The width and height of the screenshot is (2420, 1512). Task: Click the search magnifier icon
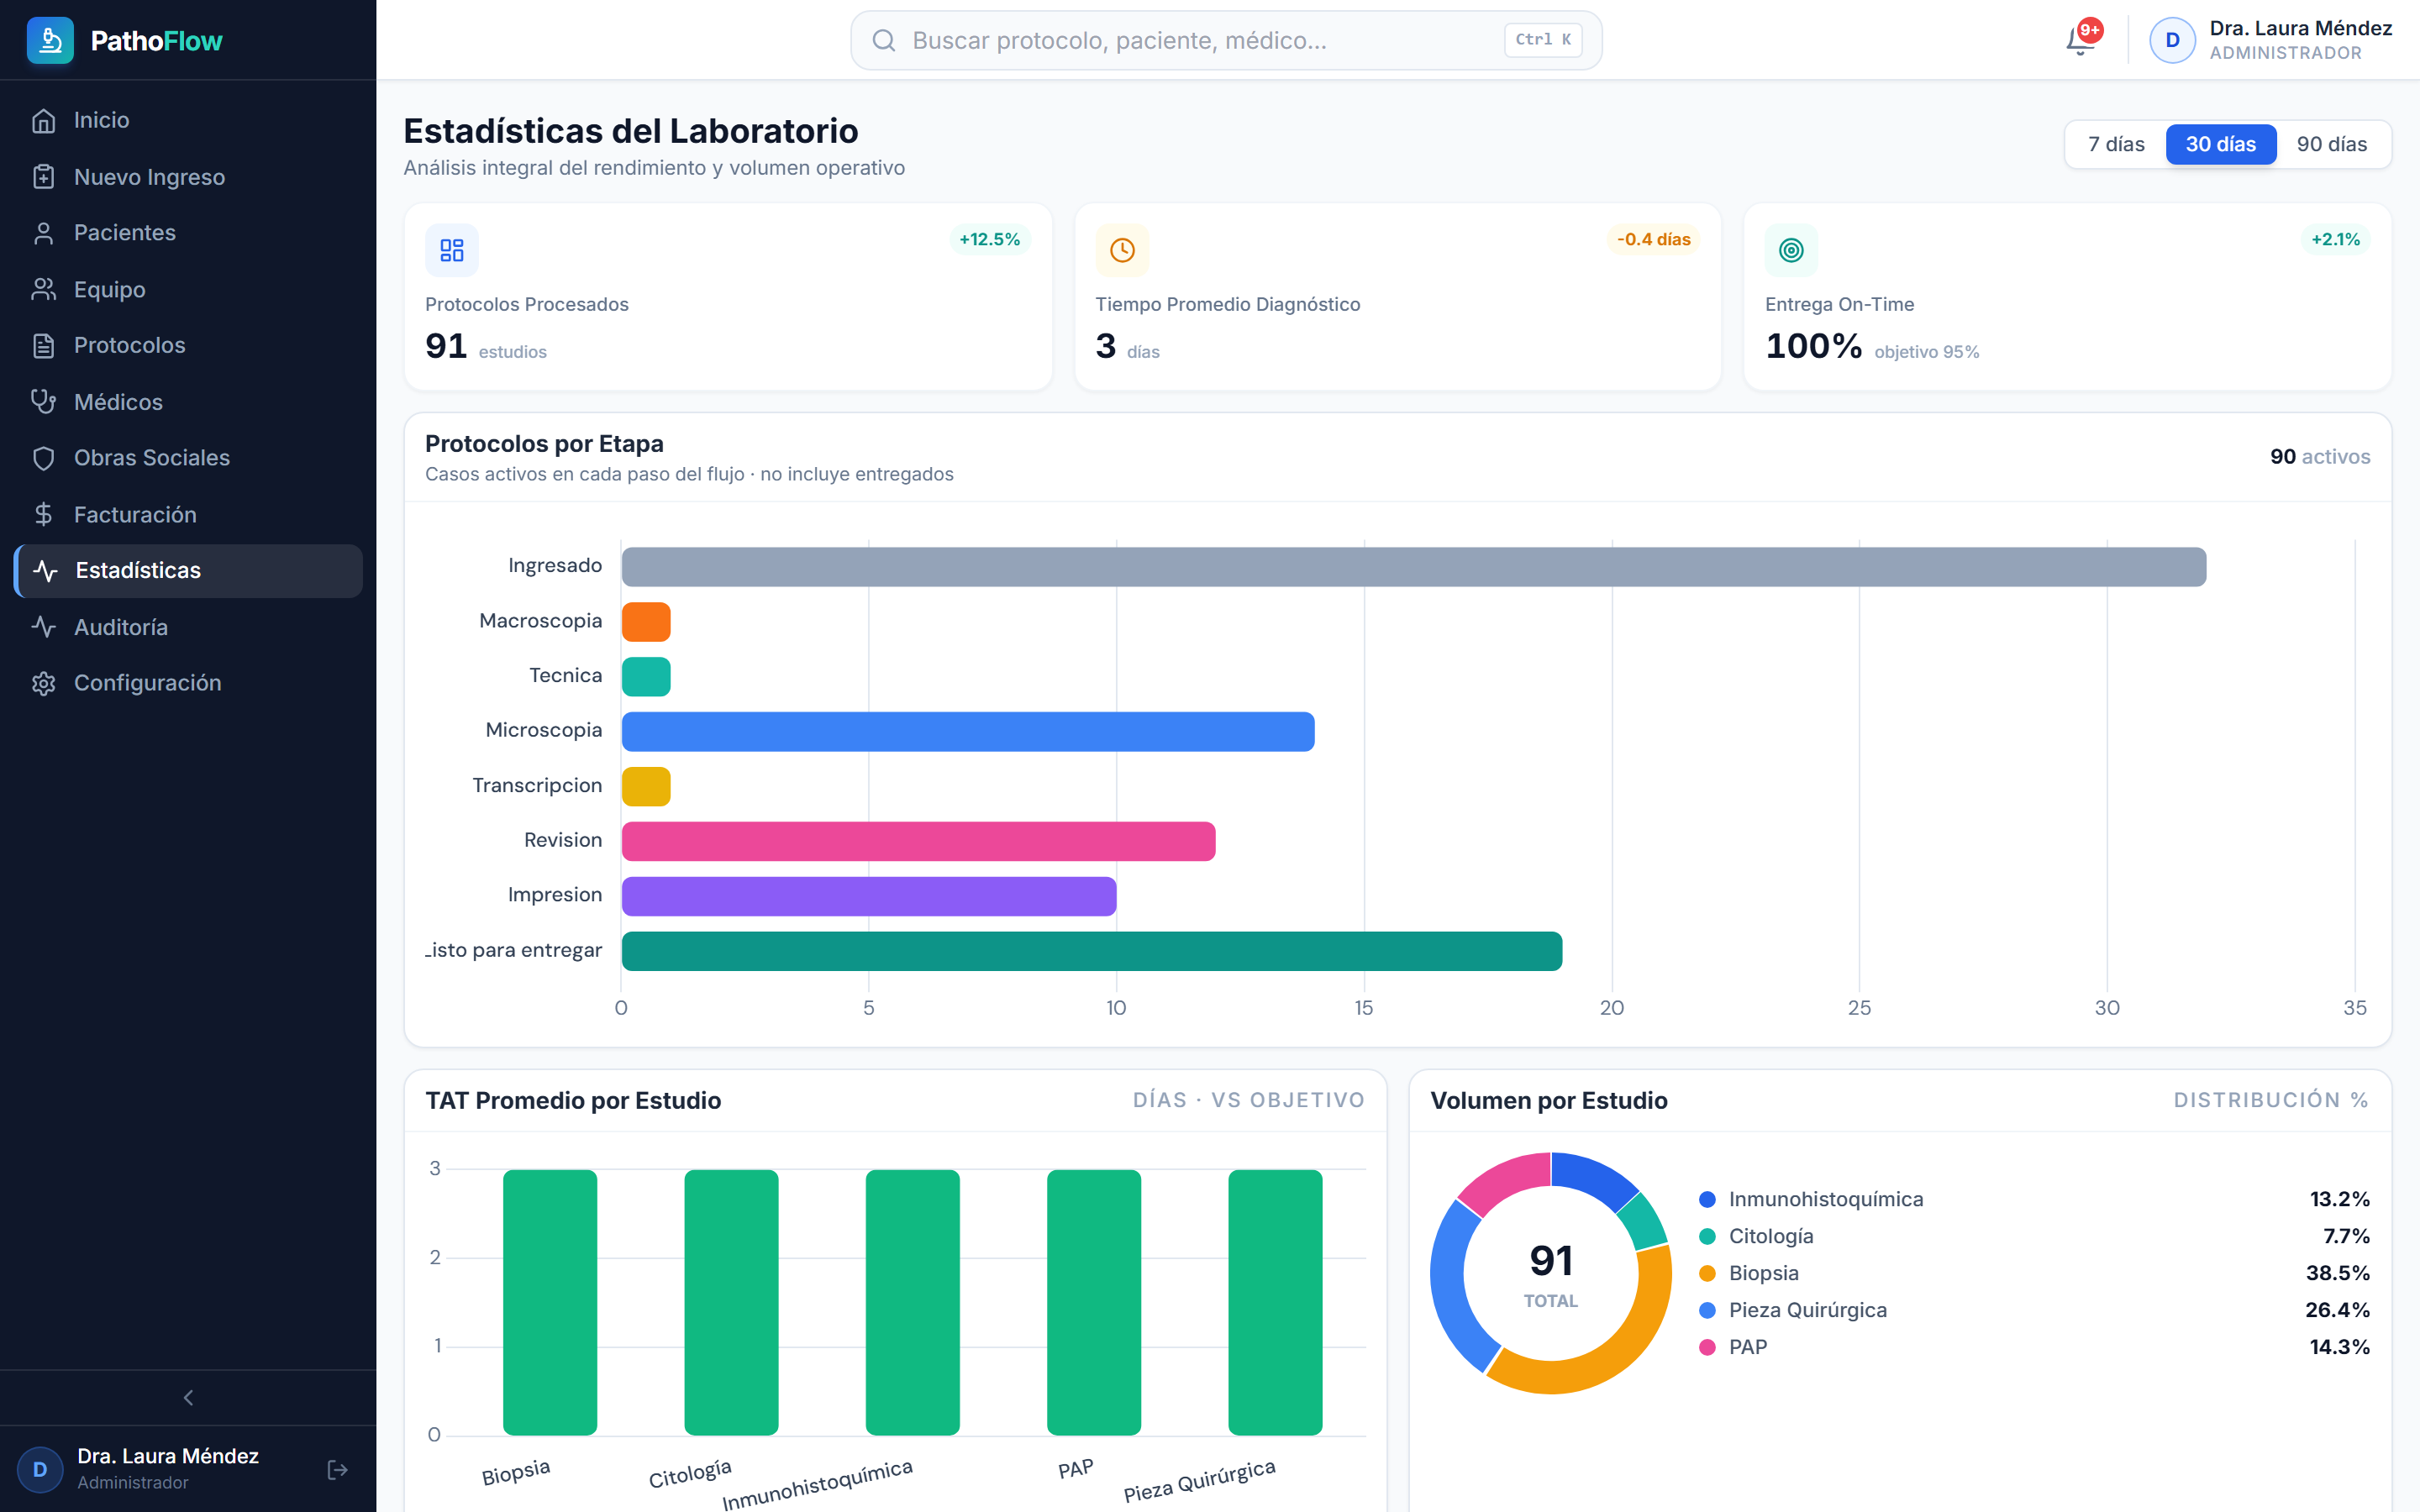[883, 40]
